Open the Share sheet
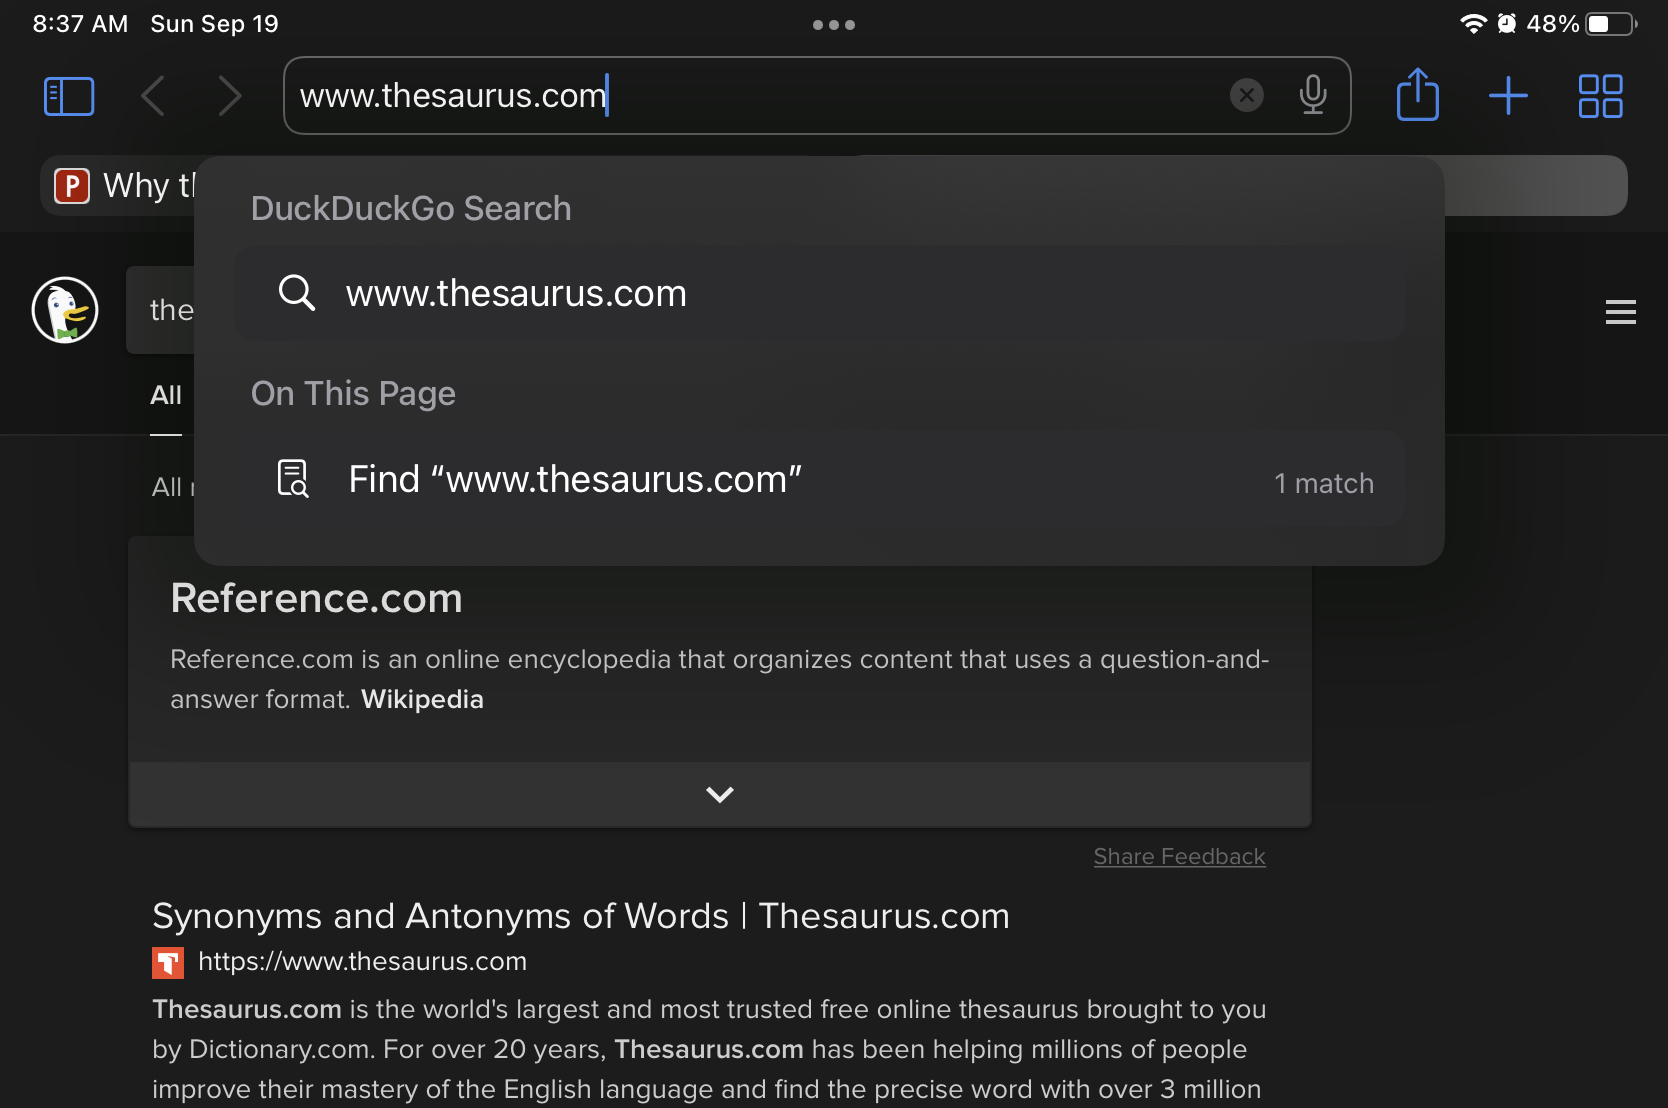This screenshot has width=1668, height=1108. coord(1417,95)
